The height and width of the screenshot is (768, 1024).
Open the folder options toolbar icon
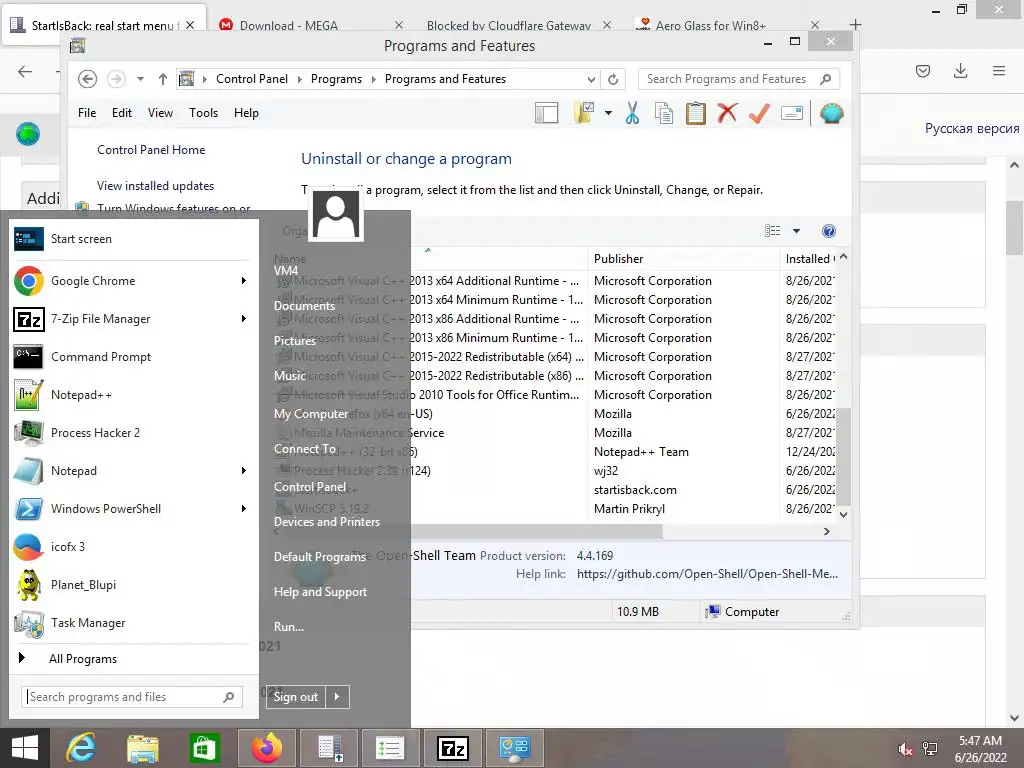point(584,112)
